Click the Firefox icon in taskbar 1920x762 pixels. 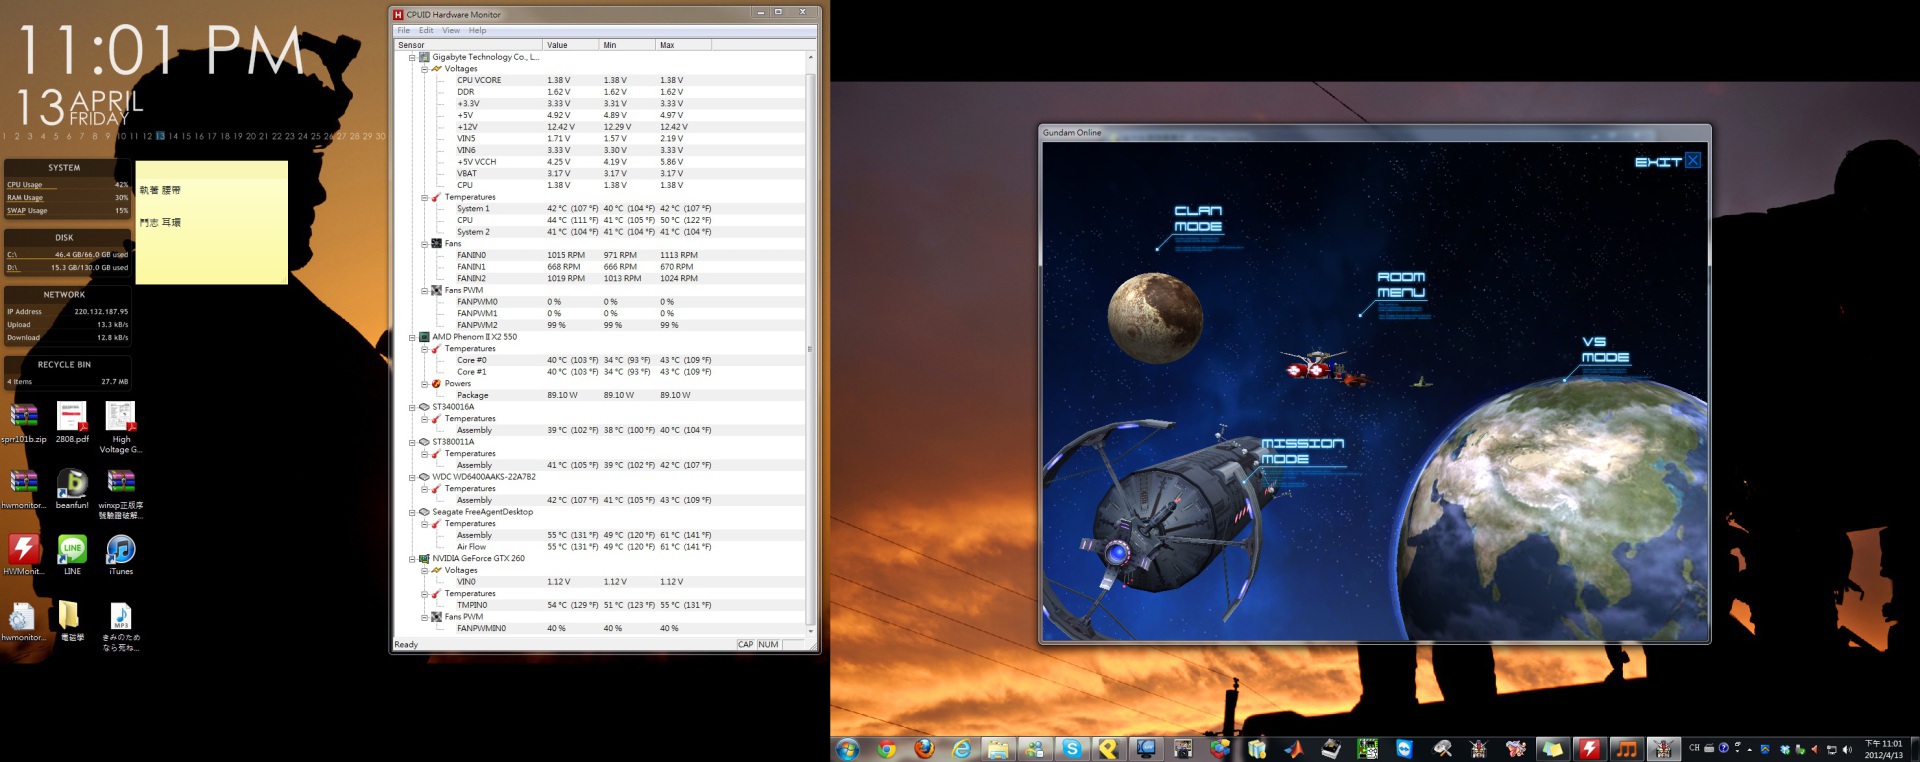[924, 749]
